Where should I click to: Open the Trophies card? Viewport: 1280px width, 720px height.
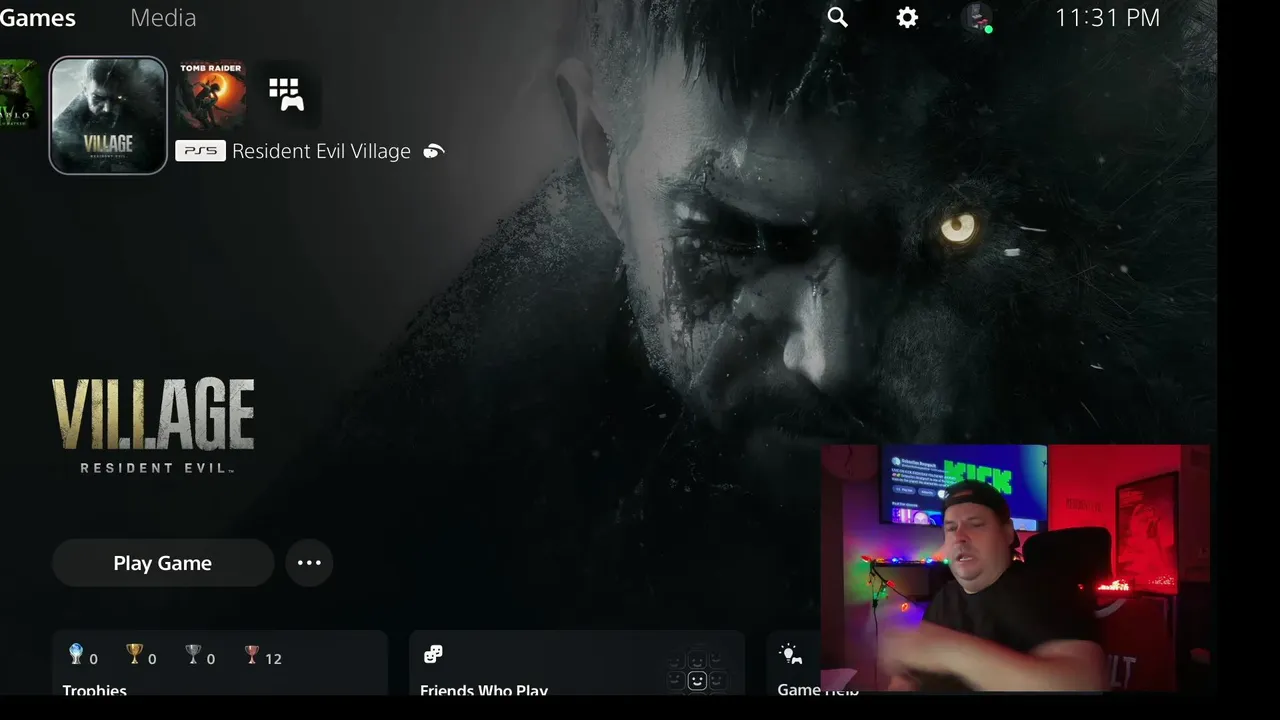[220, 663]
